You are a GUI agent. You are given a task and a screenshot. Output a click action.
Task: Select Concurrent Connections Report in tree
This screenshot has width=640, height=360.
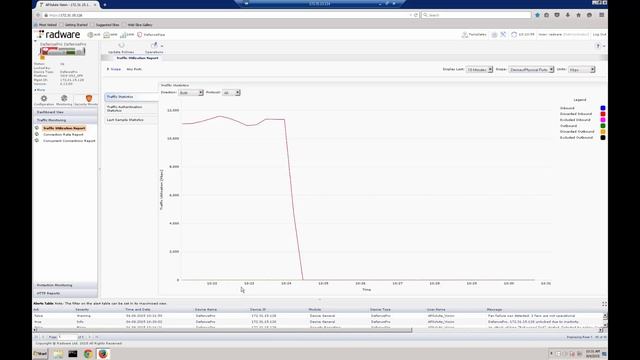coord(69,140)
